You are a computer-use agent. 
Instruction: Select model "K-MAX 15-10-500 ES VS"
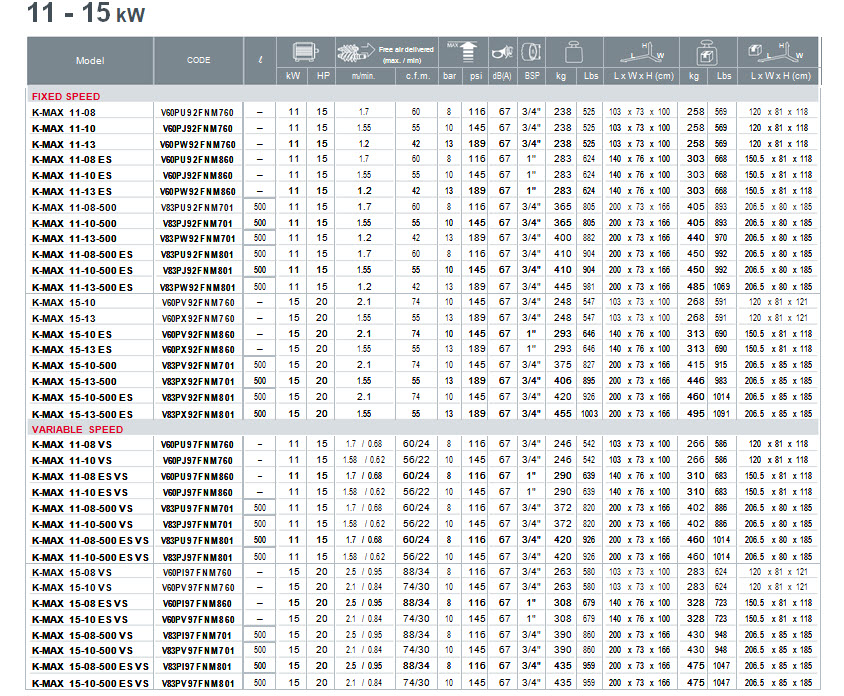click(x=90, y=684)
